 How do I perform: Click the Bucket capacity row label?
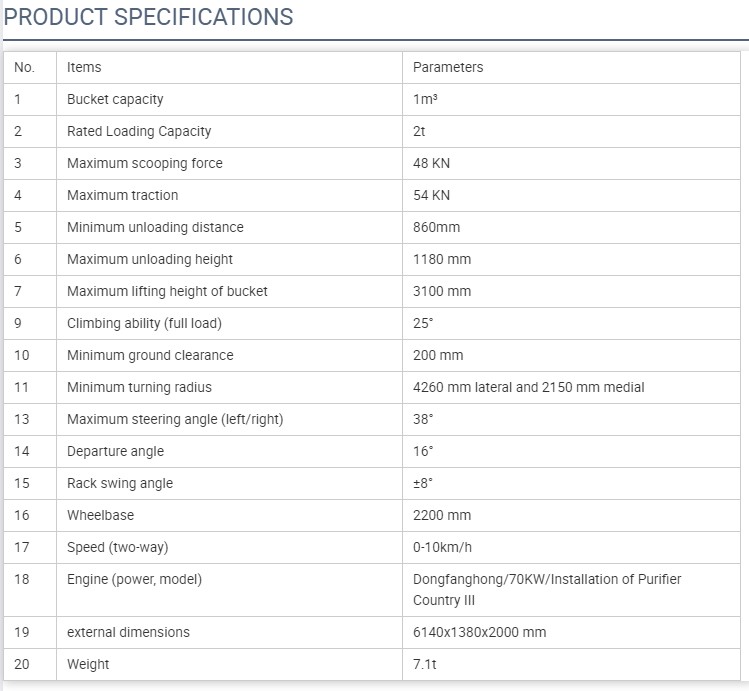click(x=115, y=99)
